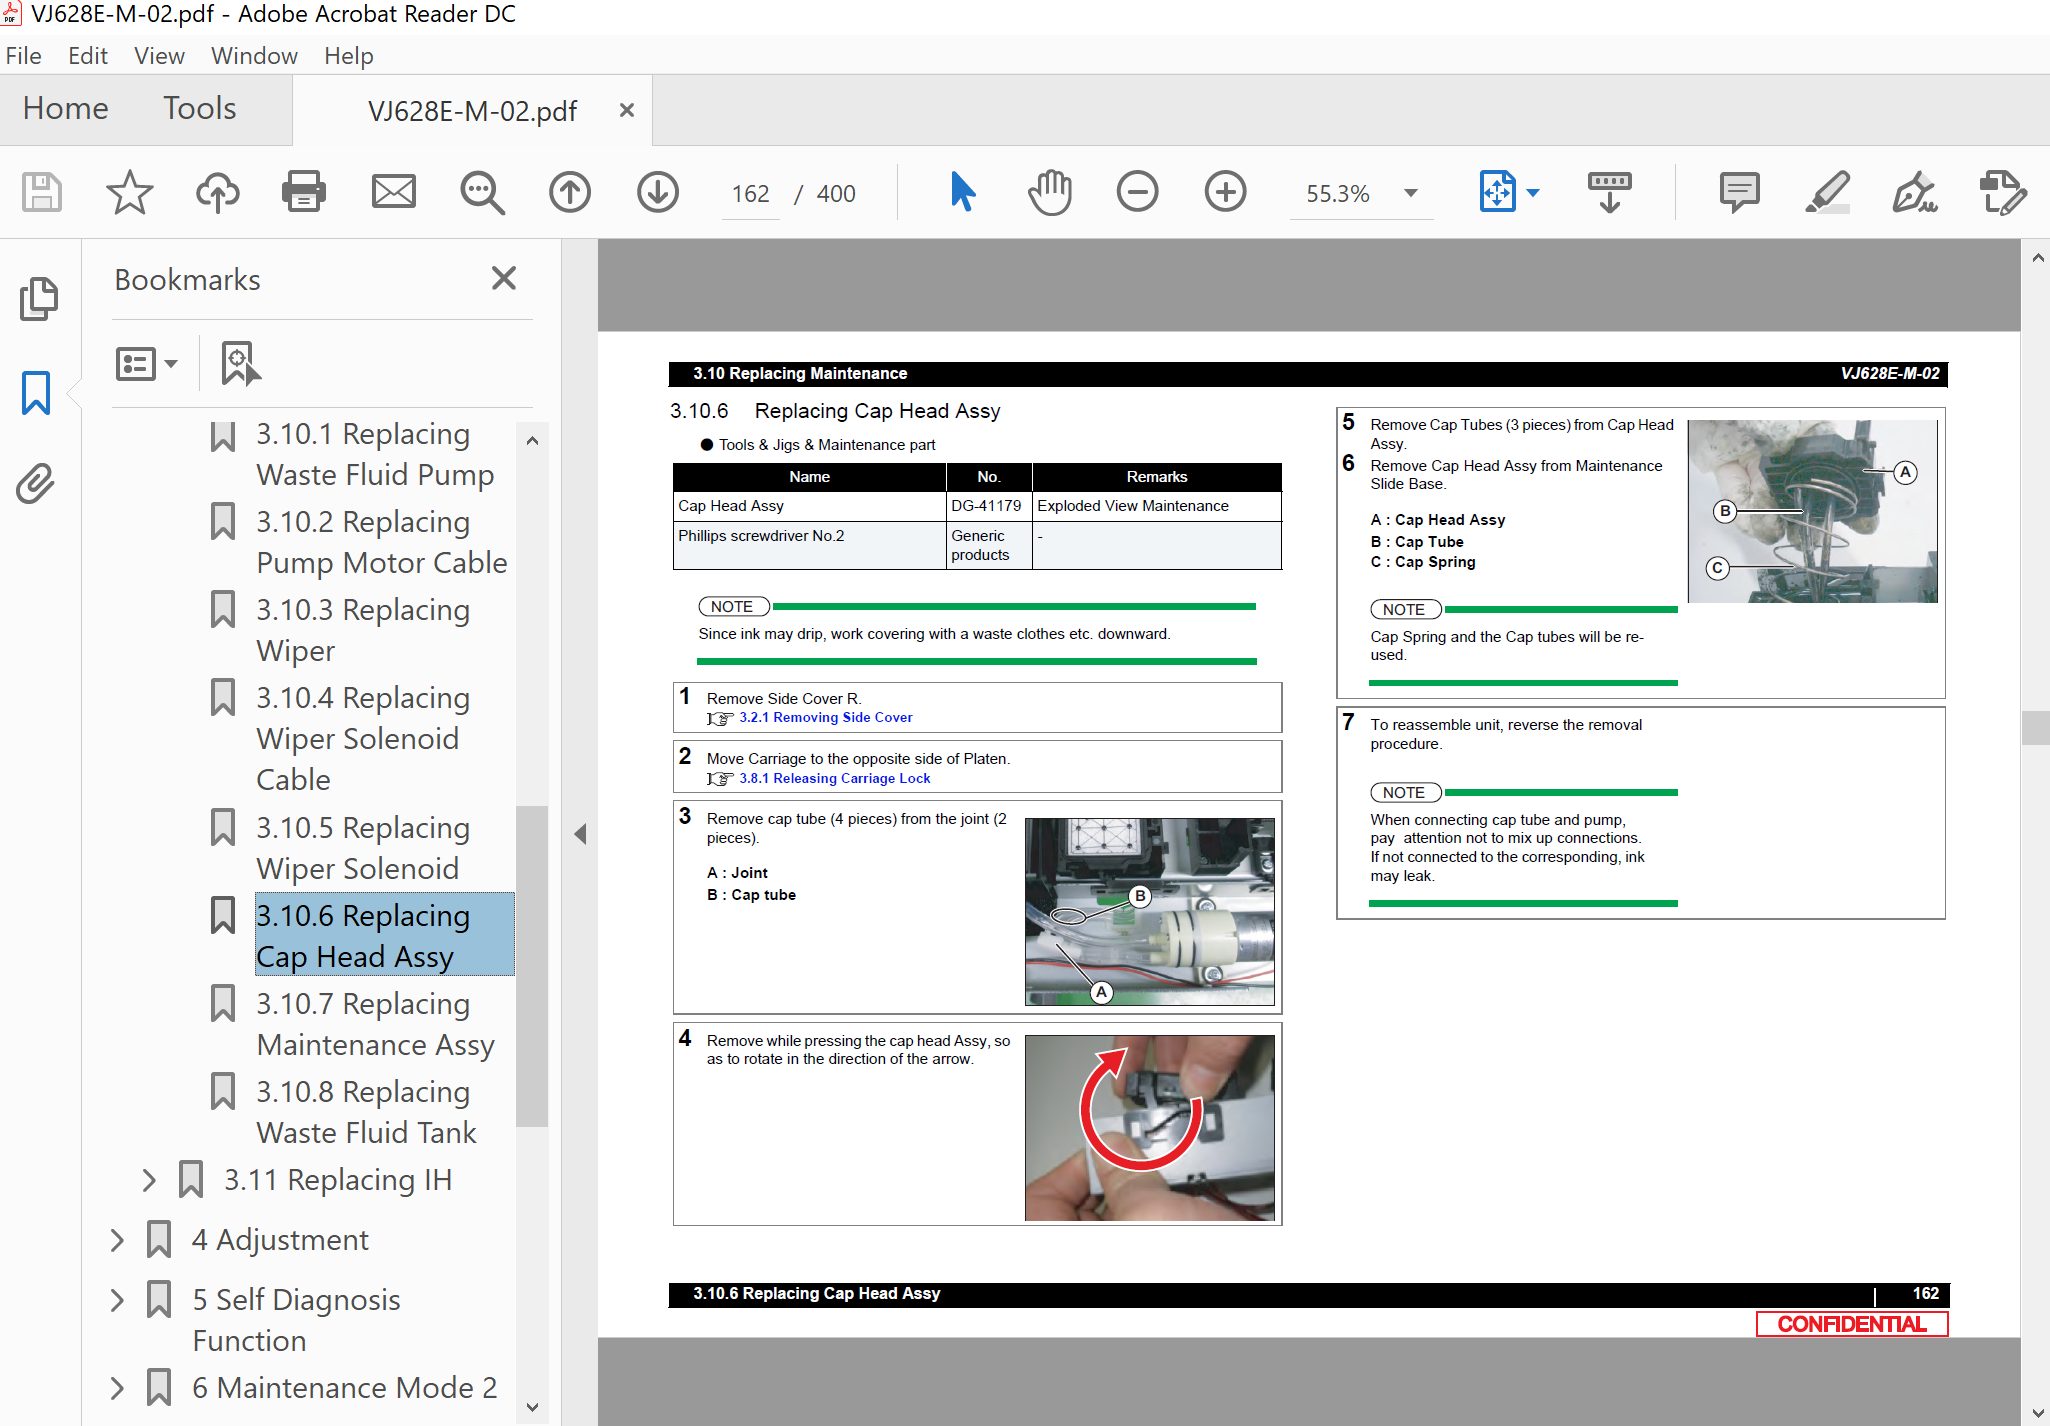
Task: Open the File menu
Action: point(23,56)
